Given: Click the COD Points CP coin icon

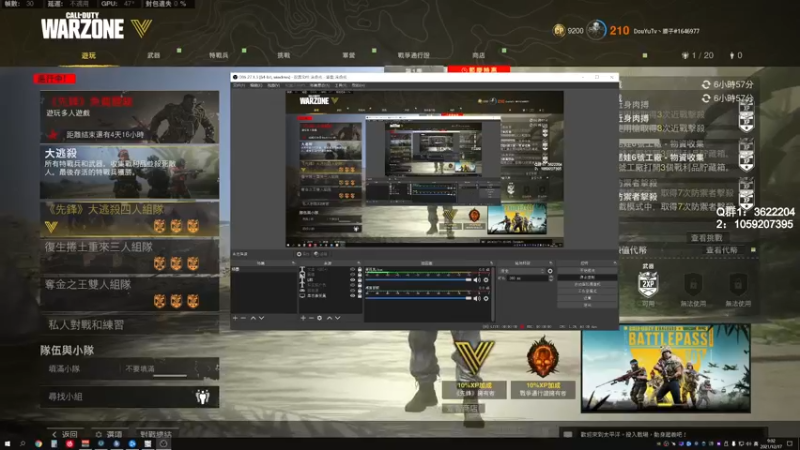Looking at the screenshot, I should click(x=559, y=31).
